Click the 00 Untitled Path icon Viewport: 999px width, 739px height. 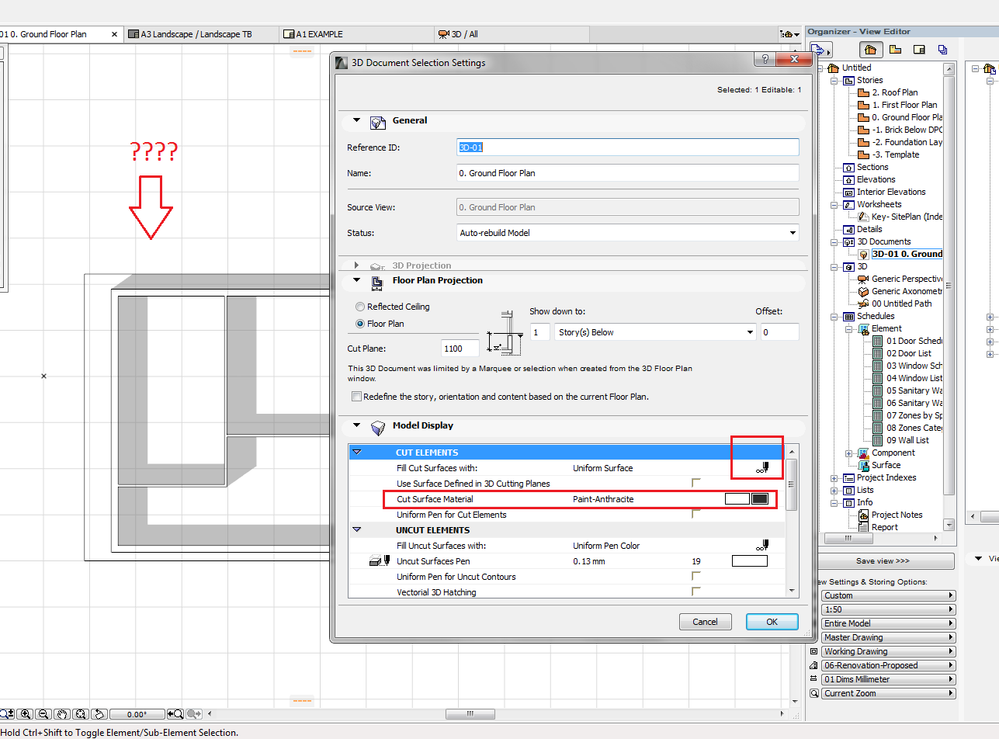pos(864,304)
